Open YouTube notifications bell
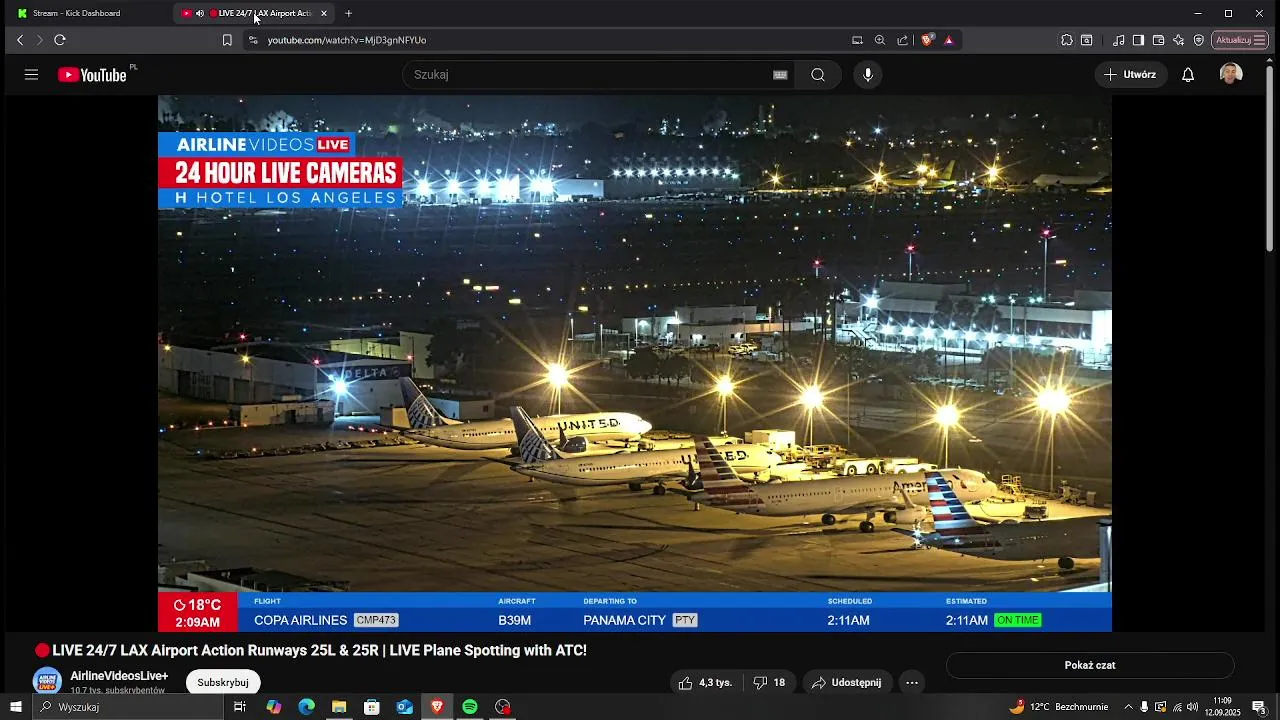Image resolution: width=1280 pixels, height=720 pixels. point(1188,75)
